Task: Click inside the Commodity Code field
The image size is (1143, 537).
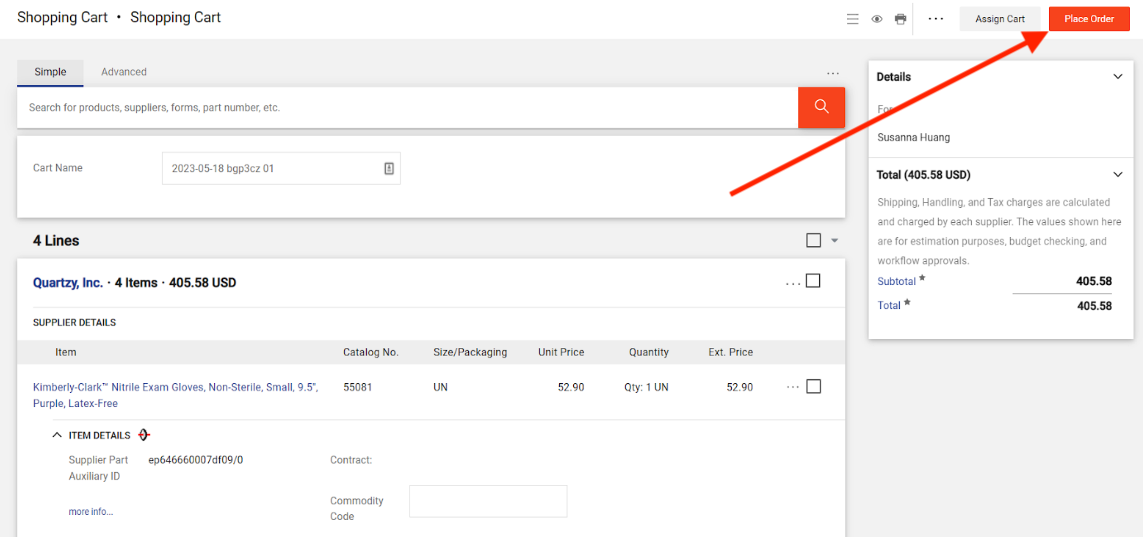Action: pyautogui.click(x=488, y=501)
